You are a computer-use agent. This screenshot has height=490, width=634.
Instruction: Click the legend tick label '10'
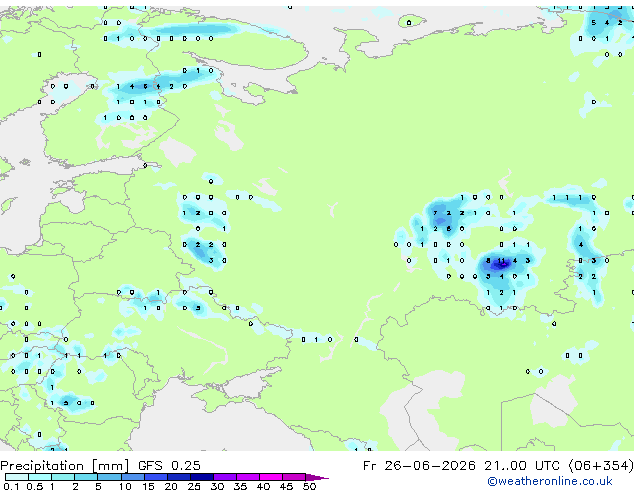pyautogui.click(x=125, y=486)
